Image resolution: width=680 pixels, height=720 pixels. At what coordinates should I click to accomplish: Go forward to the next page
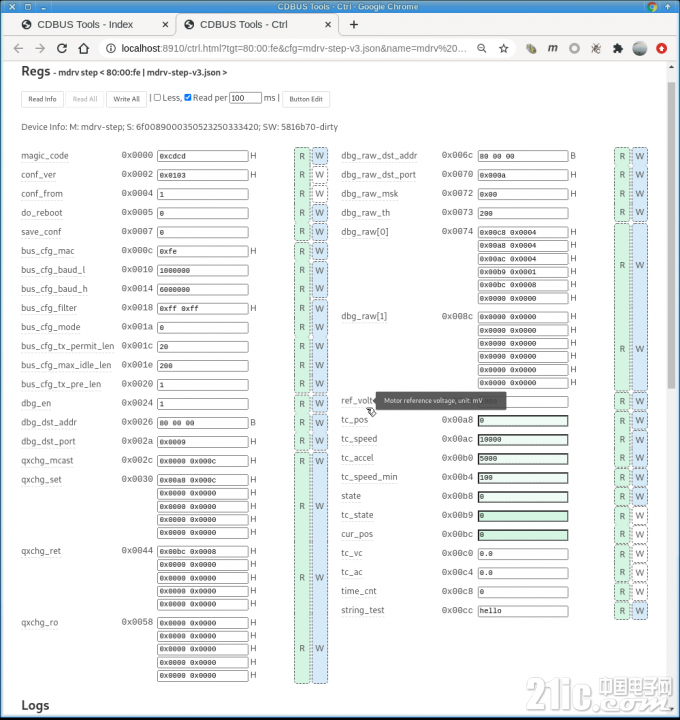pyautogui.click(x=40, y=48)
